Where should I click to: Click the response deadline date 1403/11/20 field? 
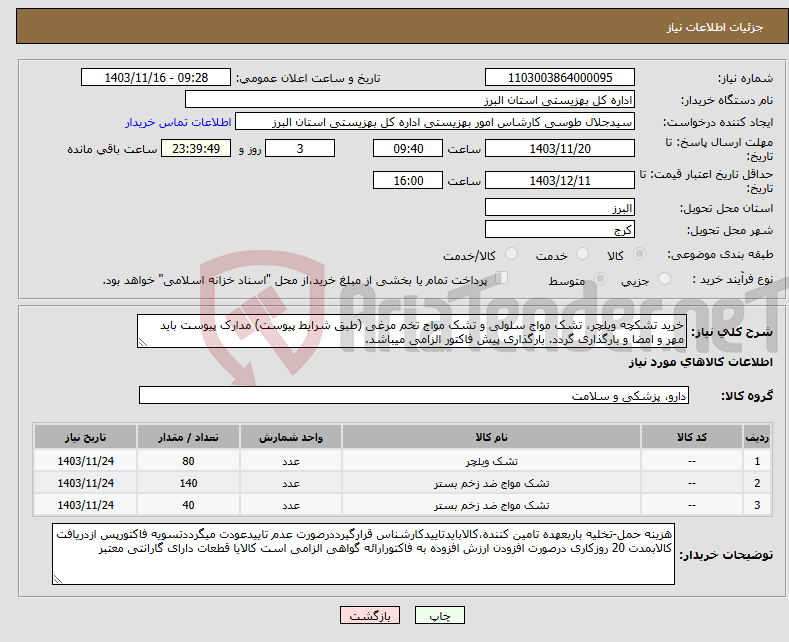click(x=560, y=149)
